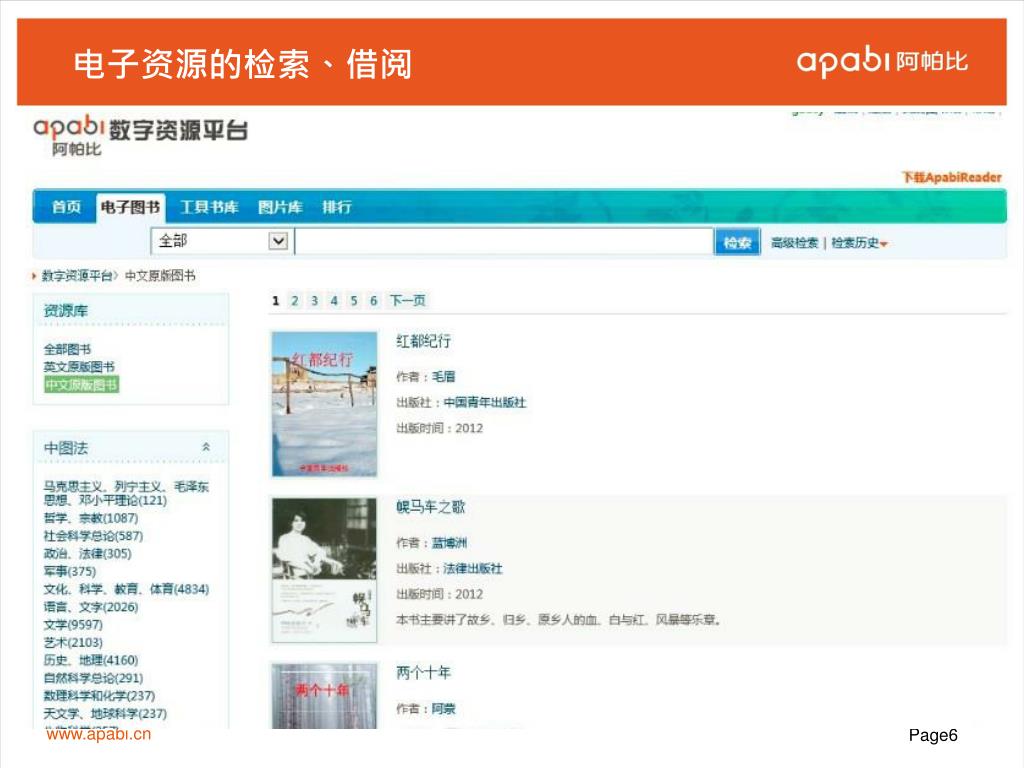1024x768 pixels.
Task: Open 幌马车之歌 book cover thumbnail
Action: pyautogui.click(x=325, y=570)
